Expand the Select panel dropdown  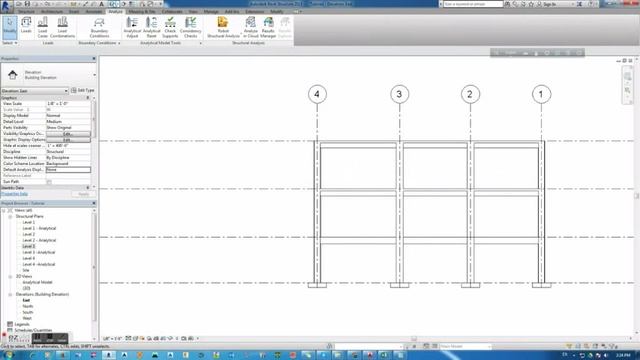10,43
